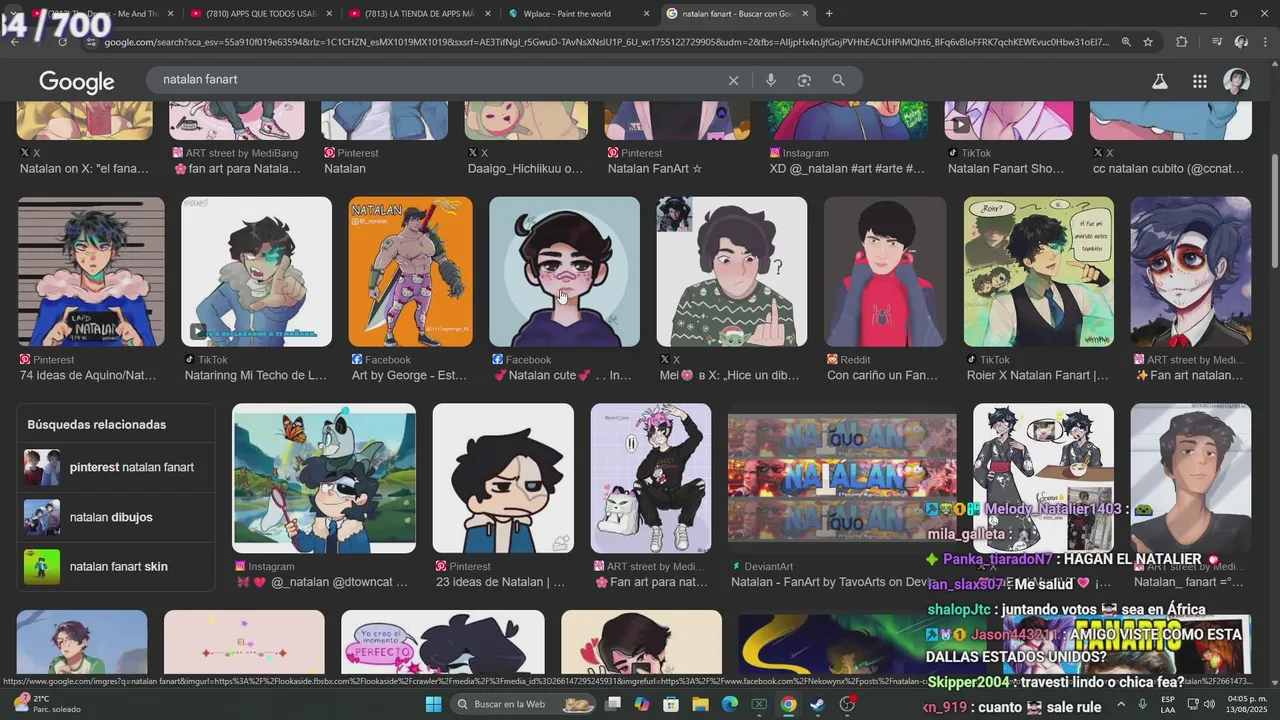Open media controls icon in Chrome toolbar

(x=1216, y=42)
